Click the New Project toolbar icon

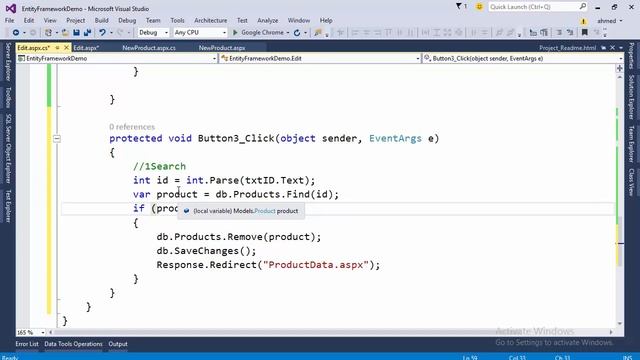click(48, 32)
